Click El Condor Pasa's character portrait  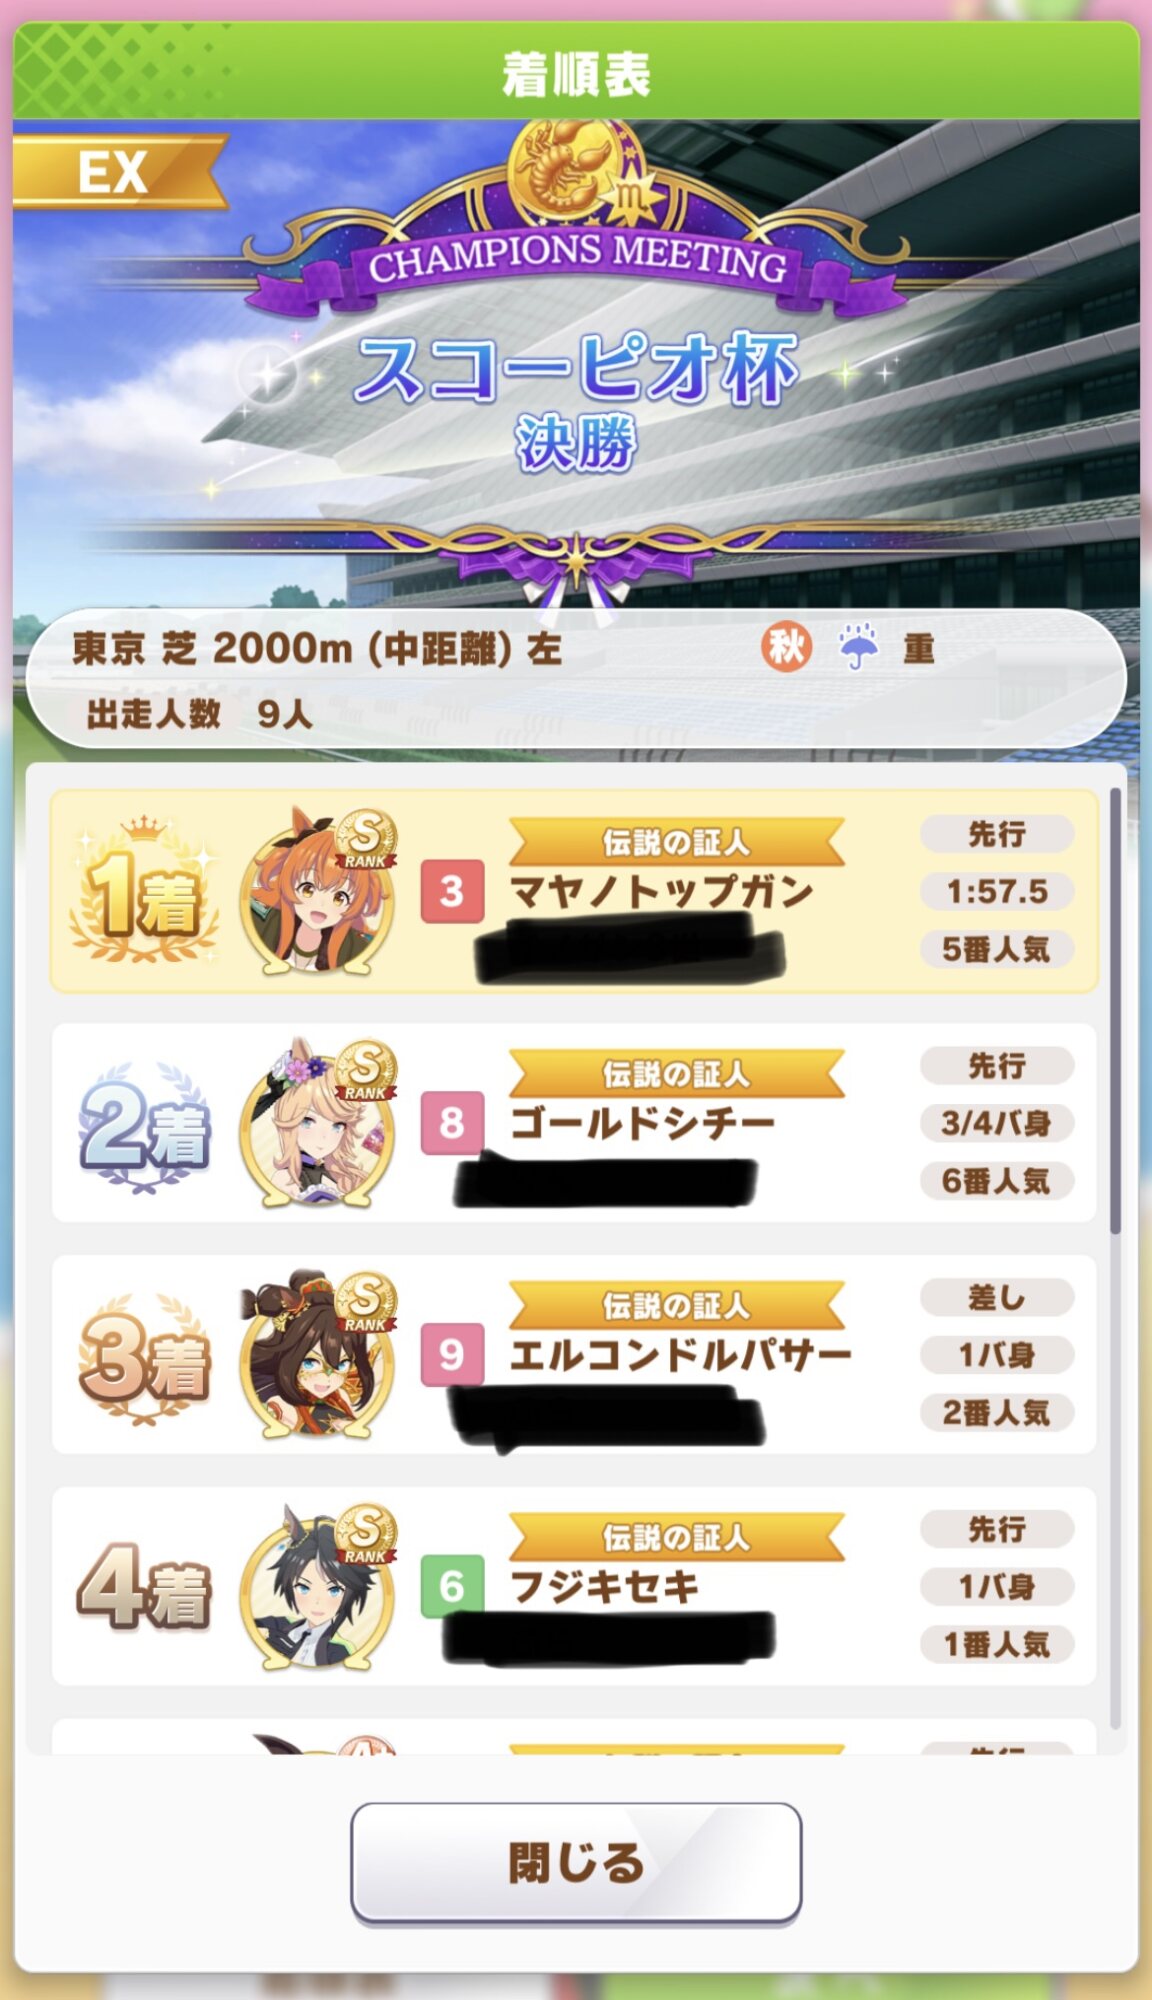(x=318, y=1354)
